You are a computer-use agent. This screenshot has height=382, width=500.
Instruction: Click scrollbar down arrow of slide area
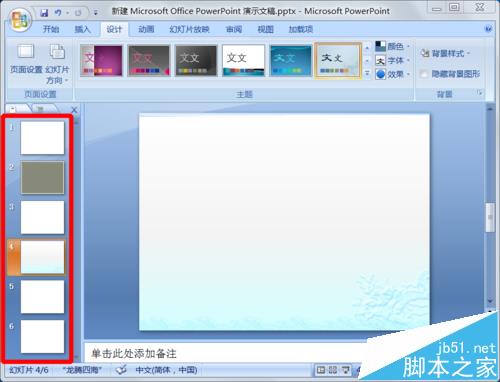point(490,301)
